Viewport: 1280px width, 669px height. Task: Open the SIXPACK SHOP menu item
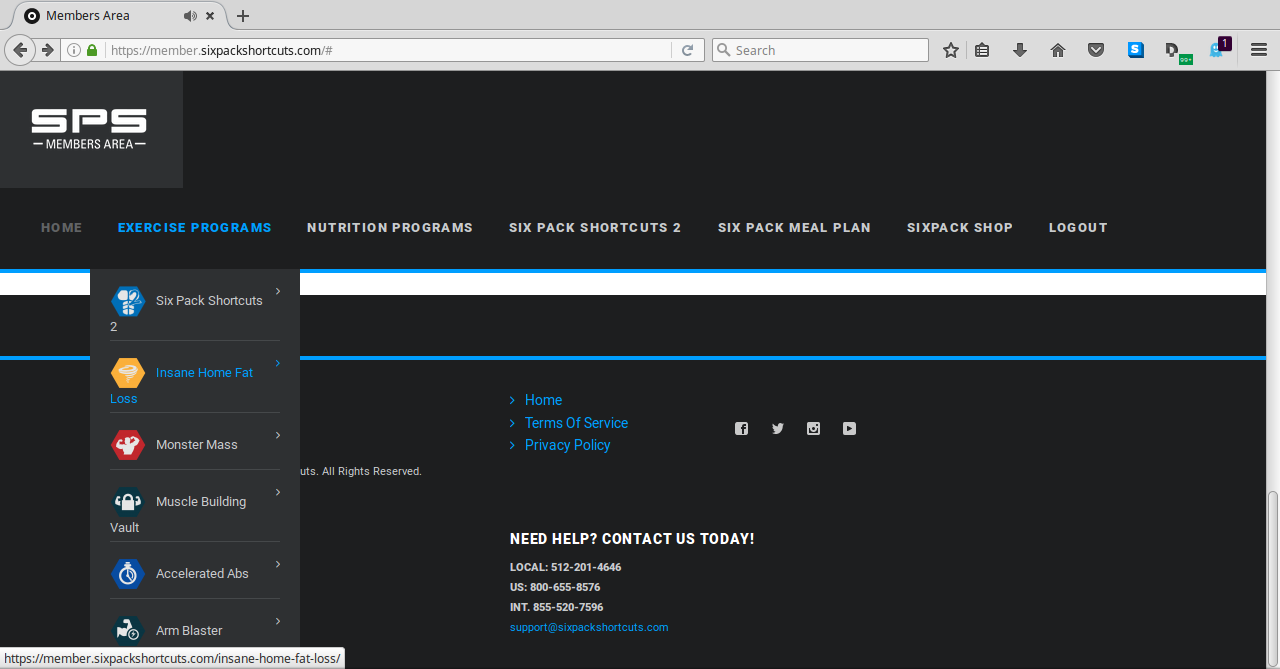point(960,228)
